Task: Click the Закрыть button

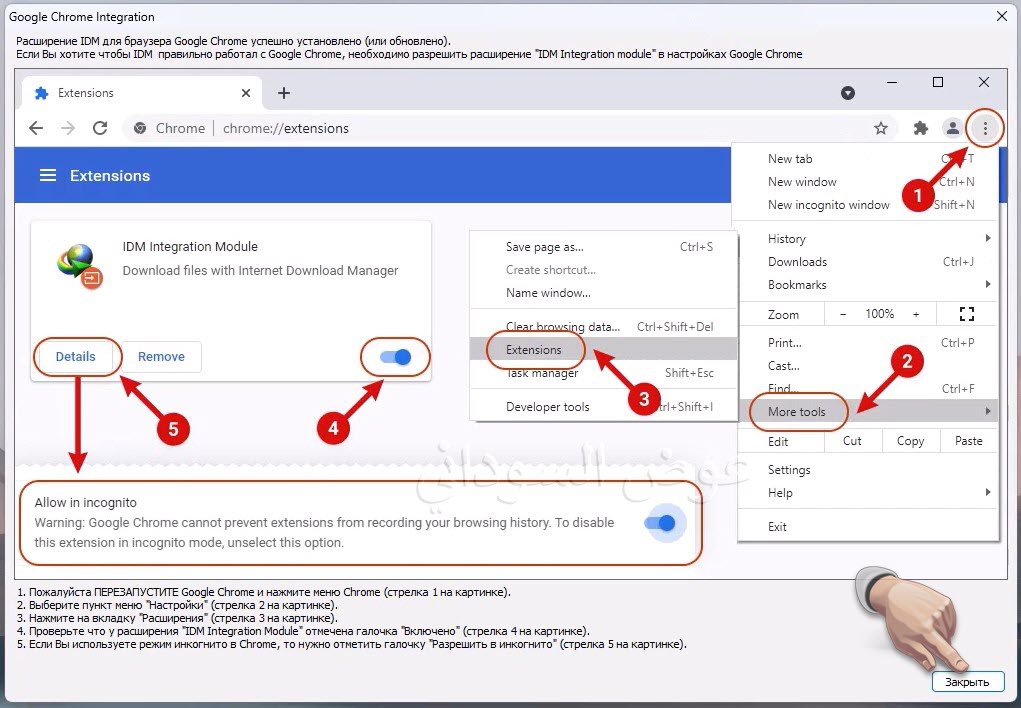Action: [967, 682]
